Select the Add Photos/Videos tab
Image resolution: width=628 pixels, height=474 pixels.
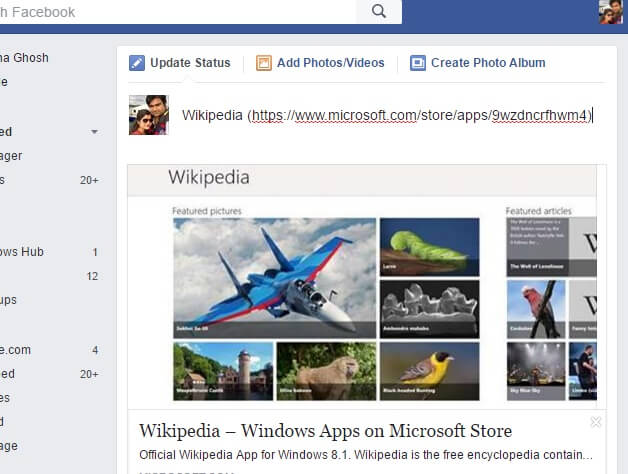(320, 63)
